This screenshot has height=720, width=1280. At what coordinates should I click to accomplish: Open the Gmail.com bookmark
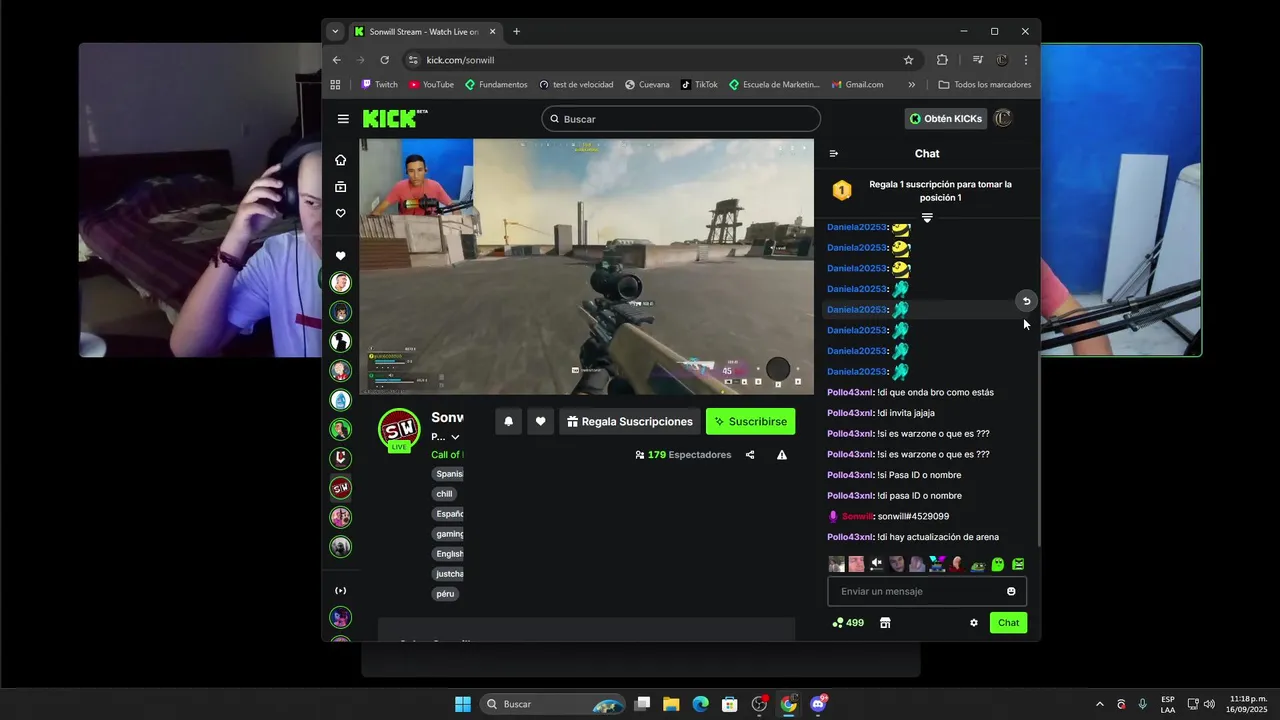(x=857, y=85)
